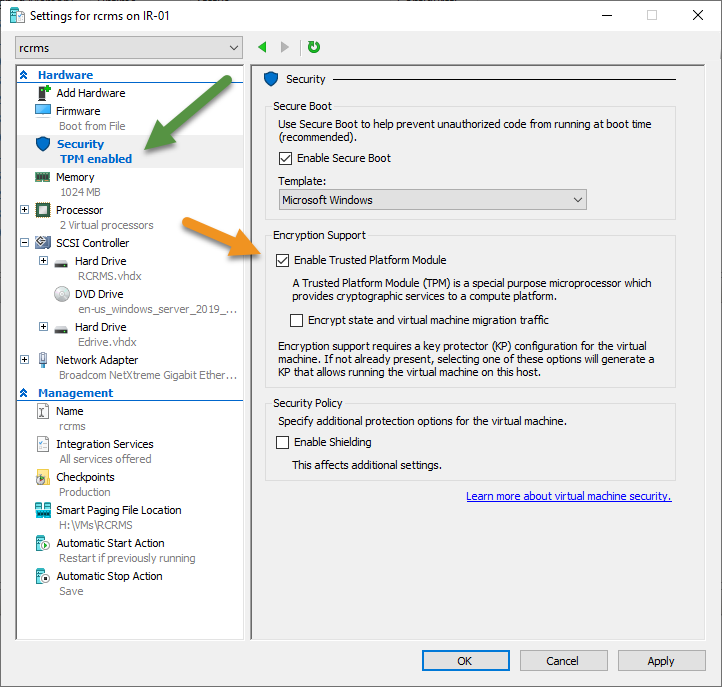Expand the Processor tree node
Viewport: 722px width, 687px height.
click(x=24, y=210)
